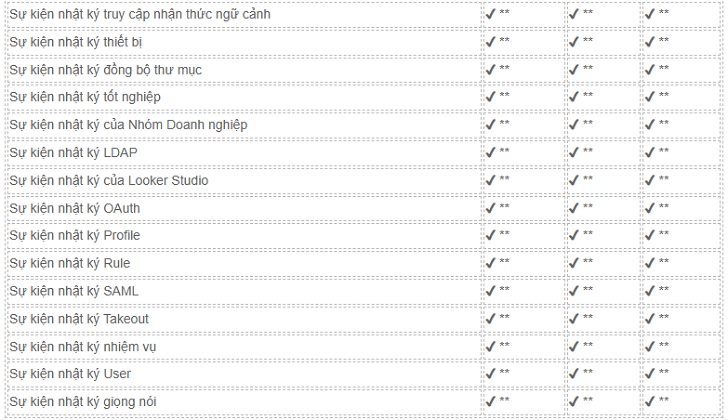Click 'Sự kiện nhật ký nhiệm vụ' label

tap(83, 347)
